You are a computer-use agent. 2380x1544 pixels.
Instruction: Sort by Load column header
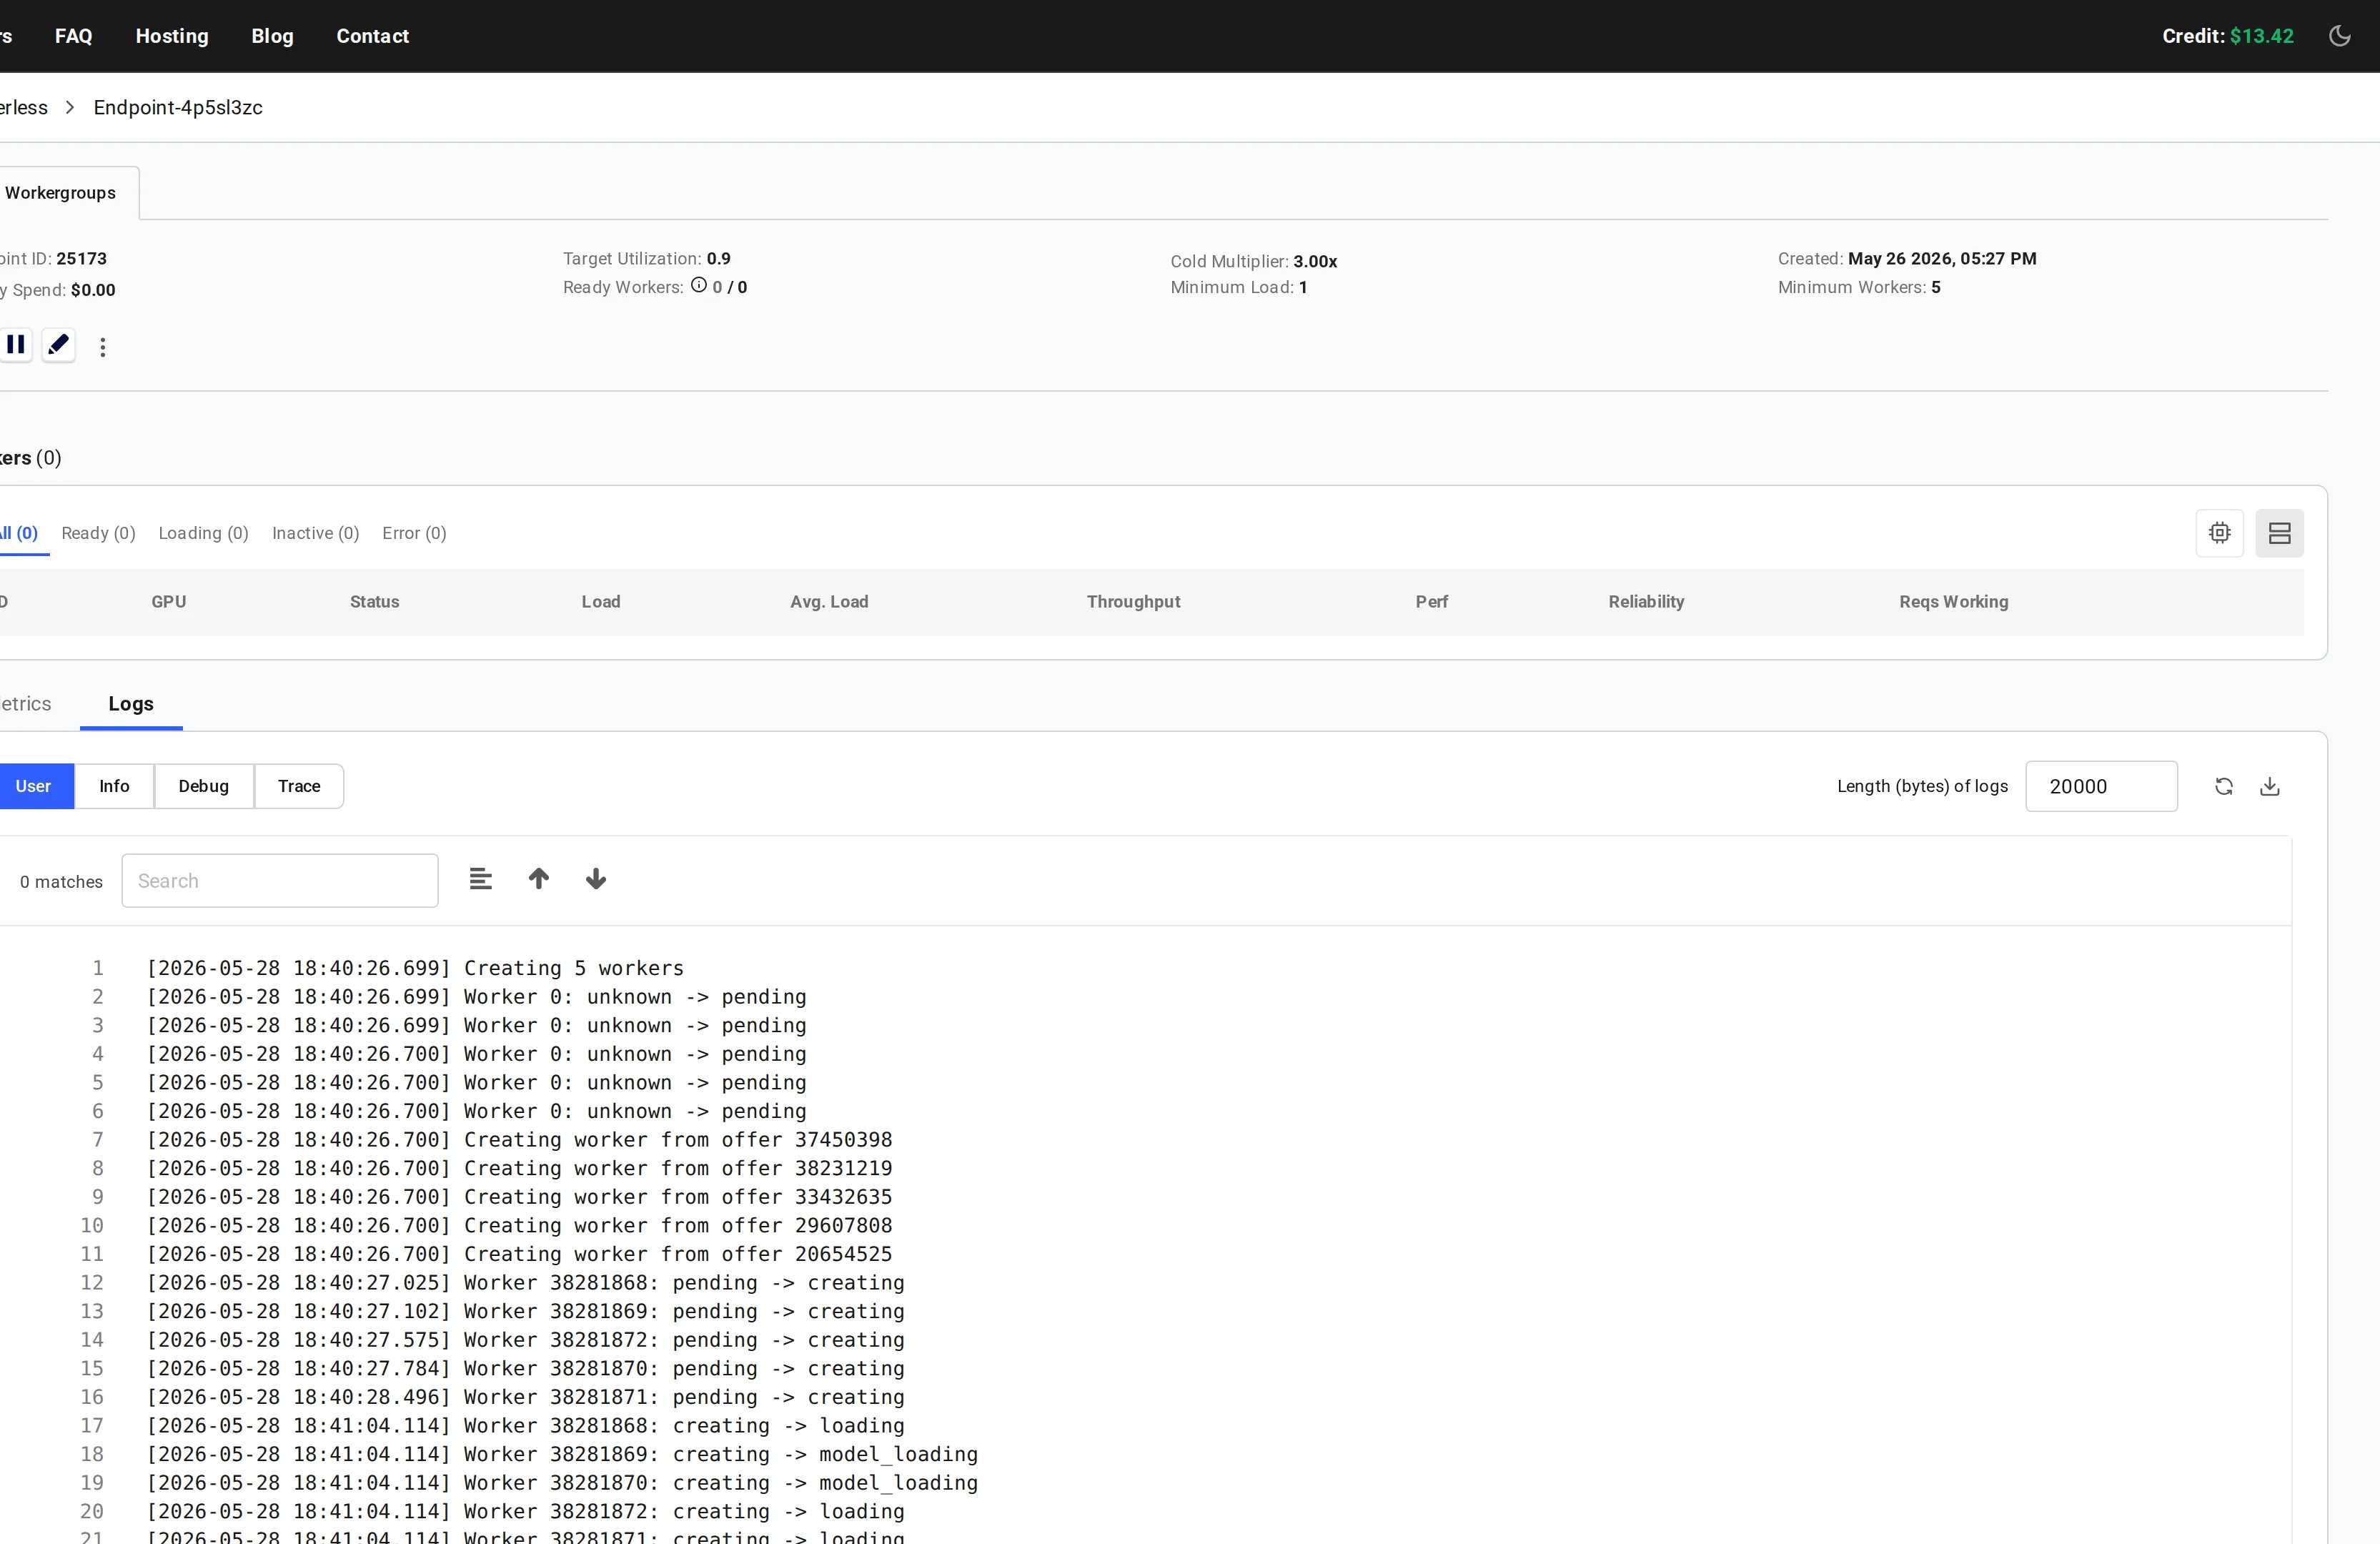601,602
